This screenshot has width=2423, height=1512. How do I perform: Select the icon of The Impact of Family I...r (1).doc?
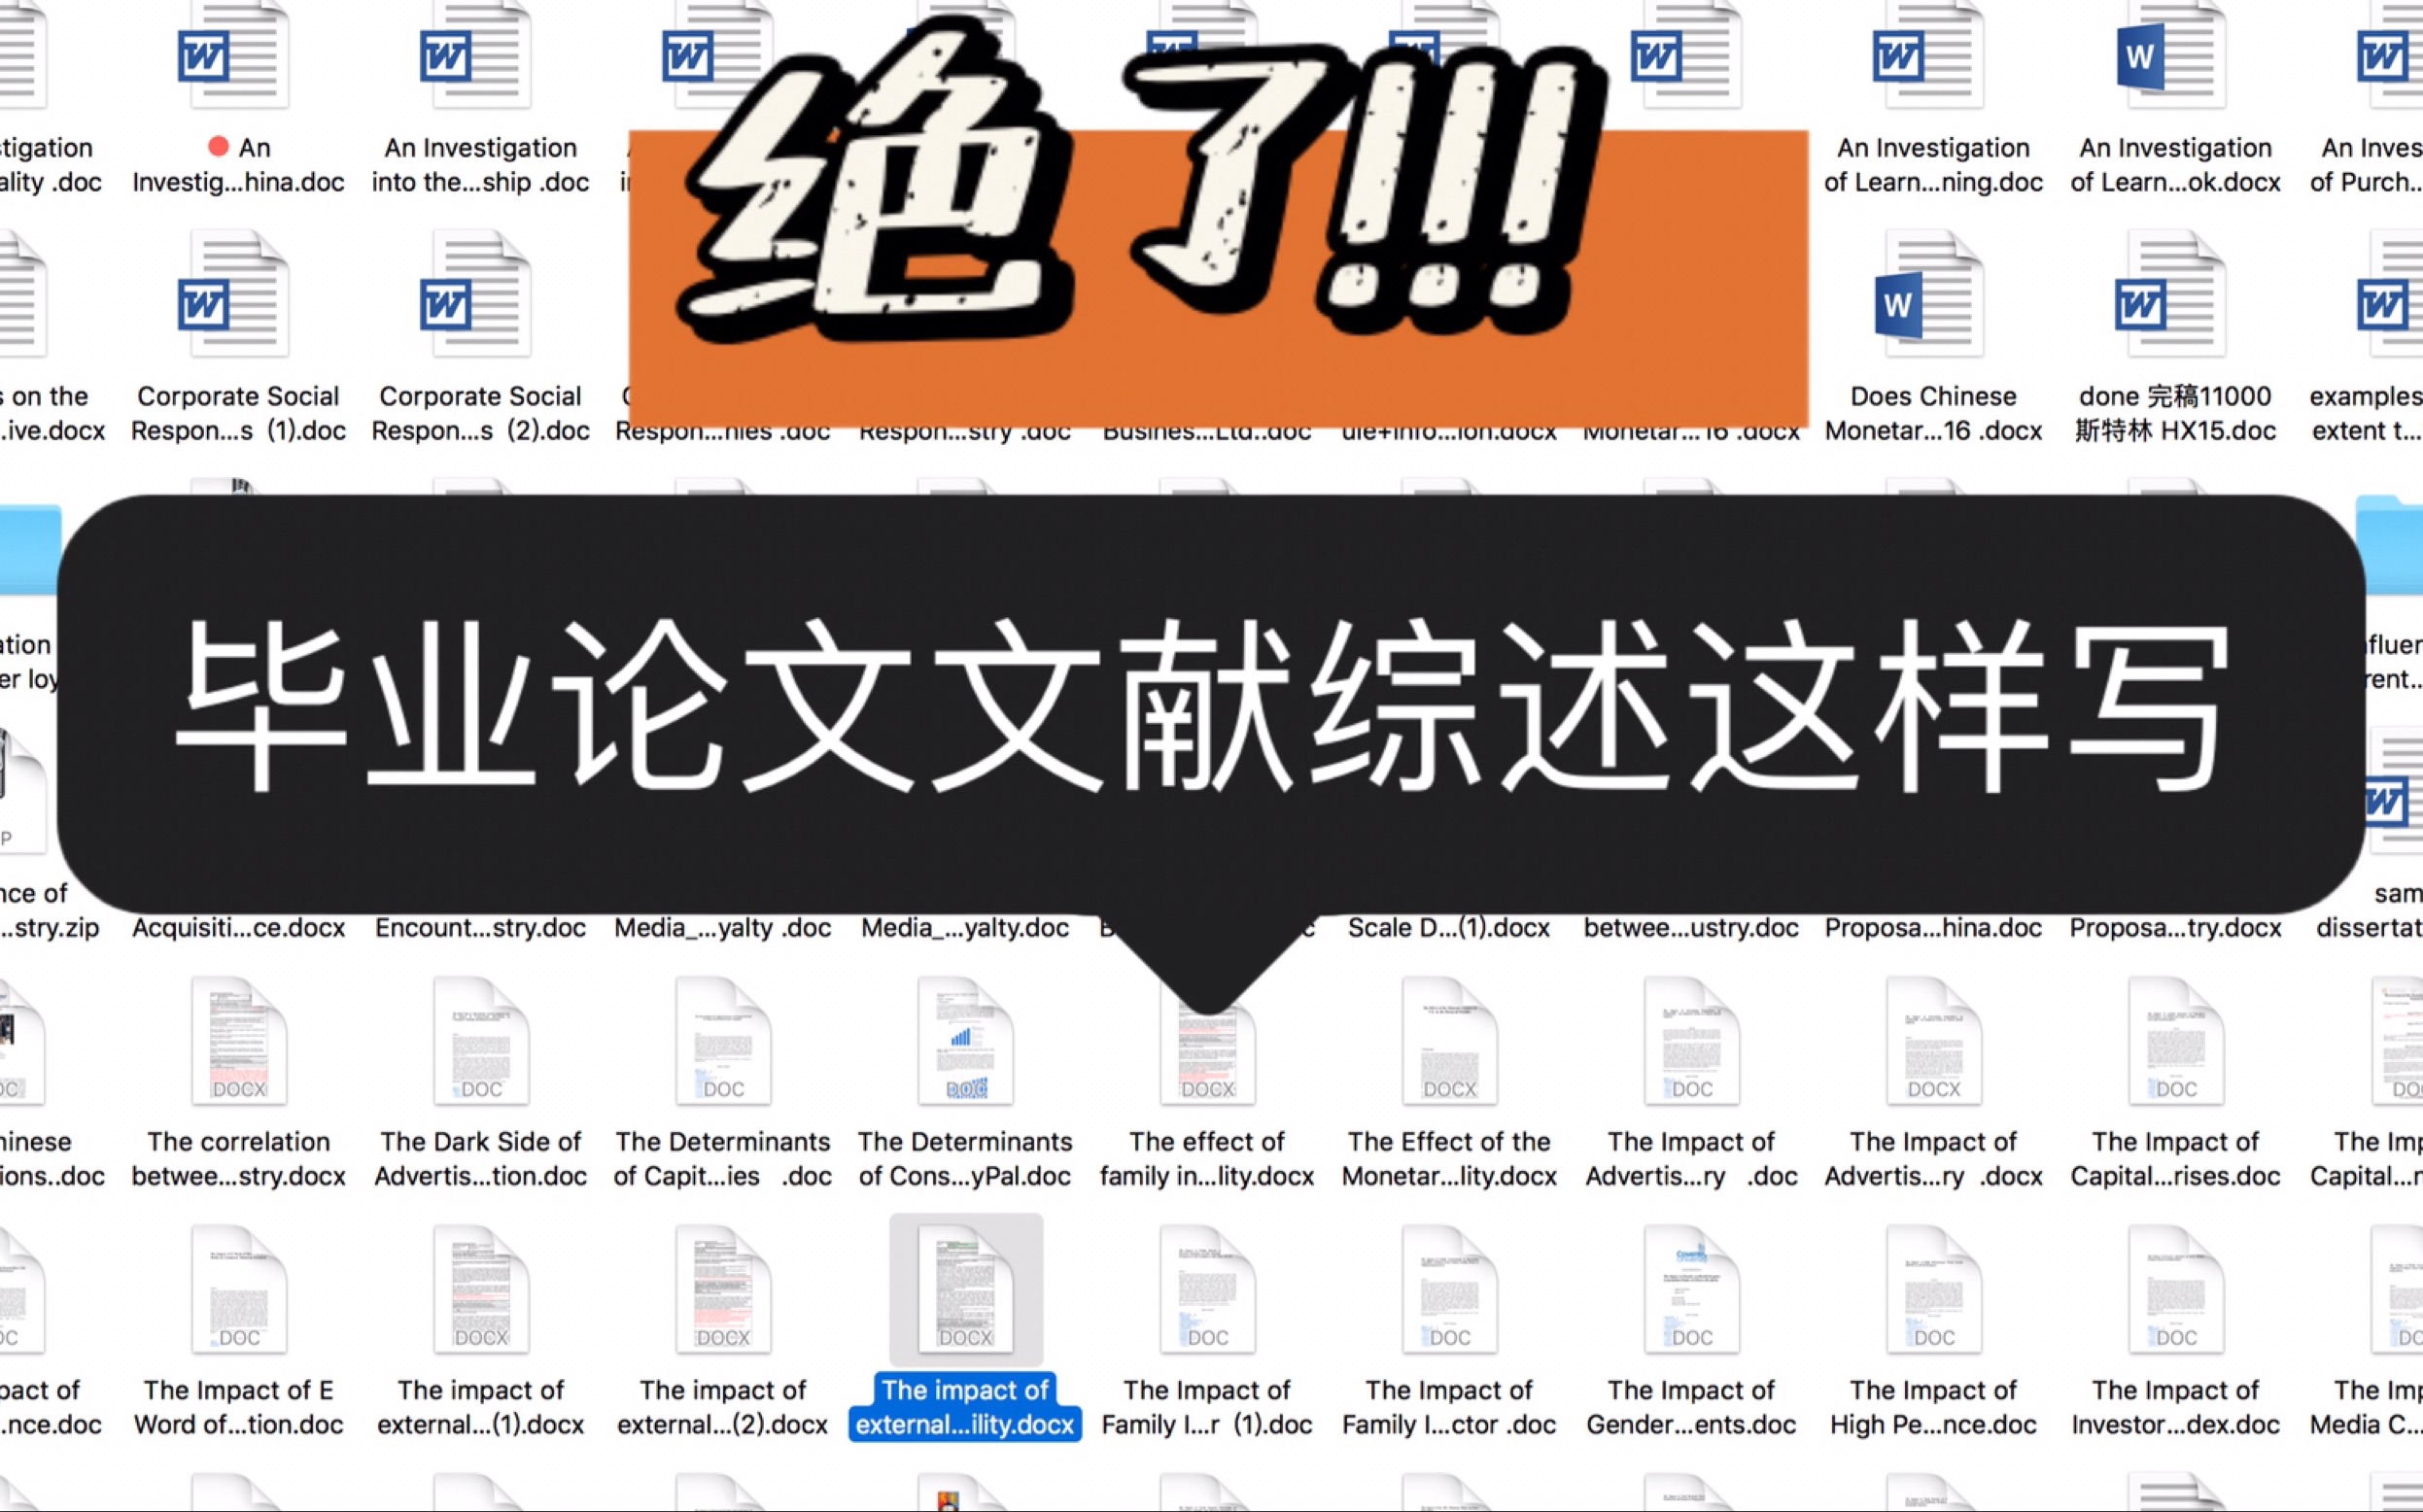1207,1290
